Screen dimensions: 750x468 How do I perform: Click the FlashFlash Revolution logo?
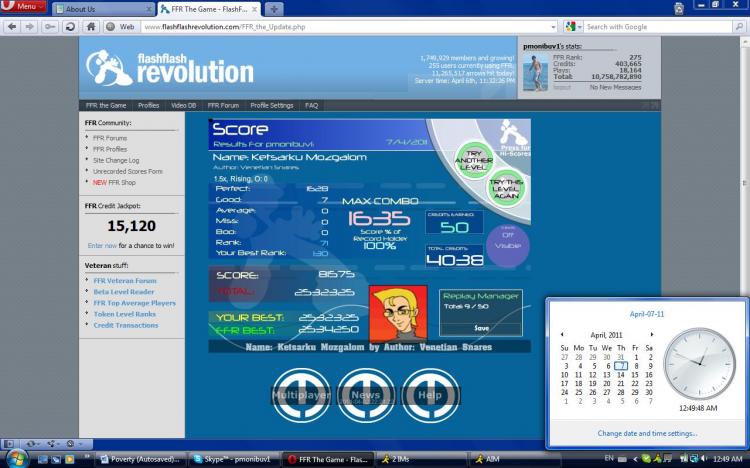[x=170, y=68]
